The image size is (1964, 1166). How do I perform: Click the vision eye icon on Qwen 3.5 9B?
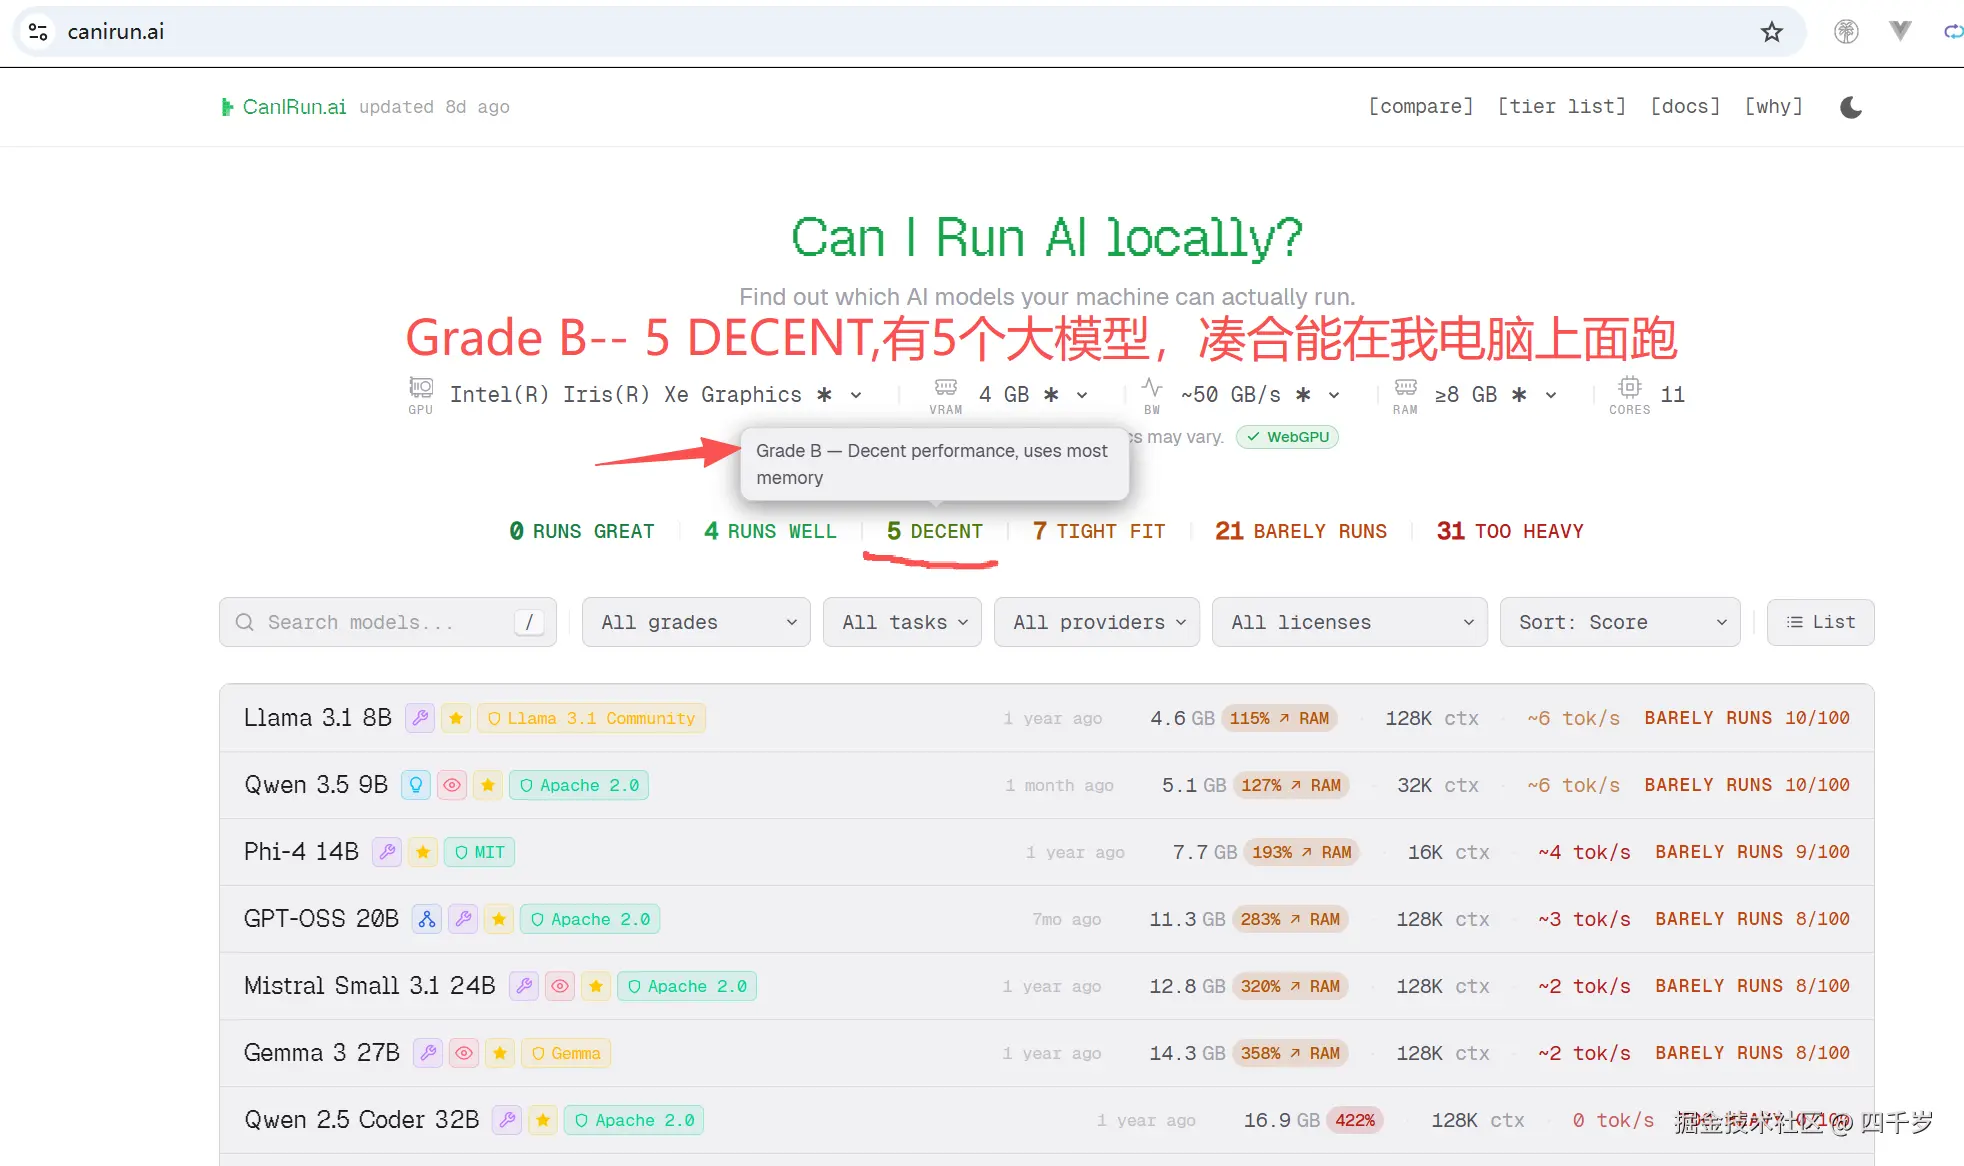[x=452, y=785]
